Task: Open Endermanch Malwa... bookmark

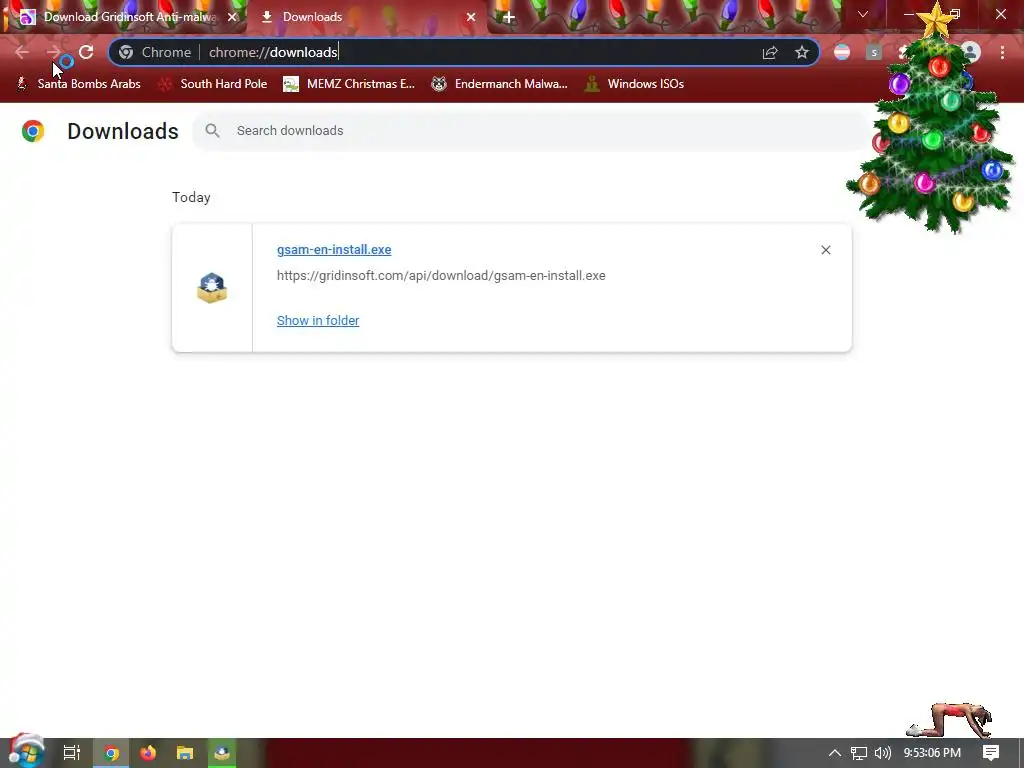Action: [499, 84]
